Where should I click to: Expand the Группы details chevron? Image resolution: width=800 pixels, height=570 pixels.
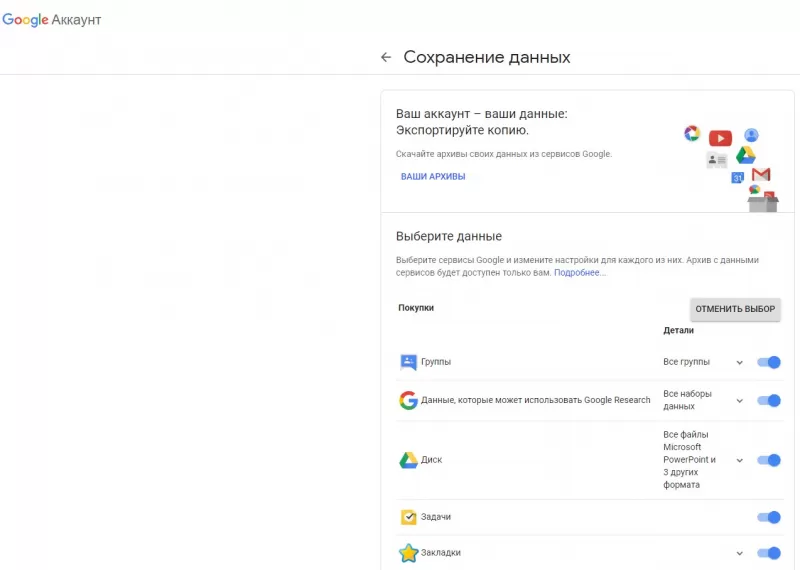740,363
